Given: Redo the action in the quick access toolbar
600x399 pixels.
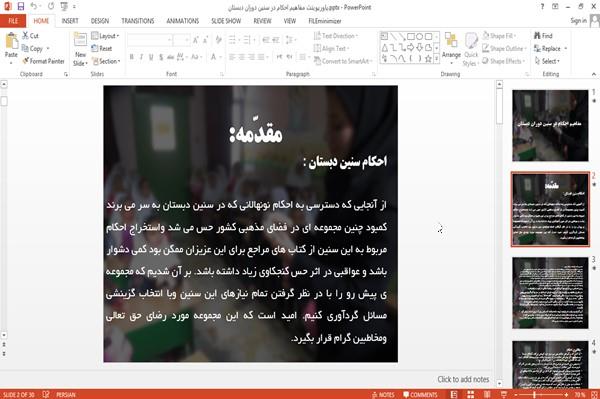Looking at the screenshot, I should tap(51, 7).
